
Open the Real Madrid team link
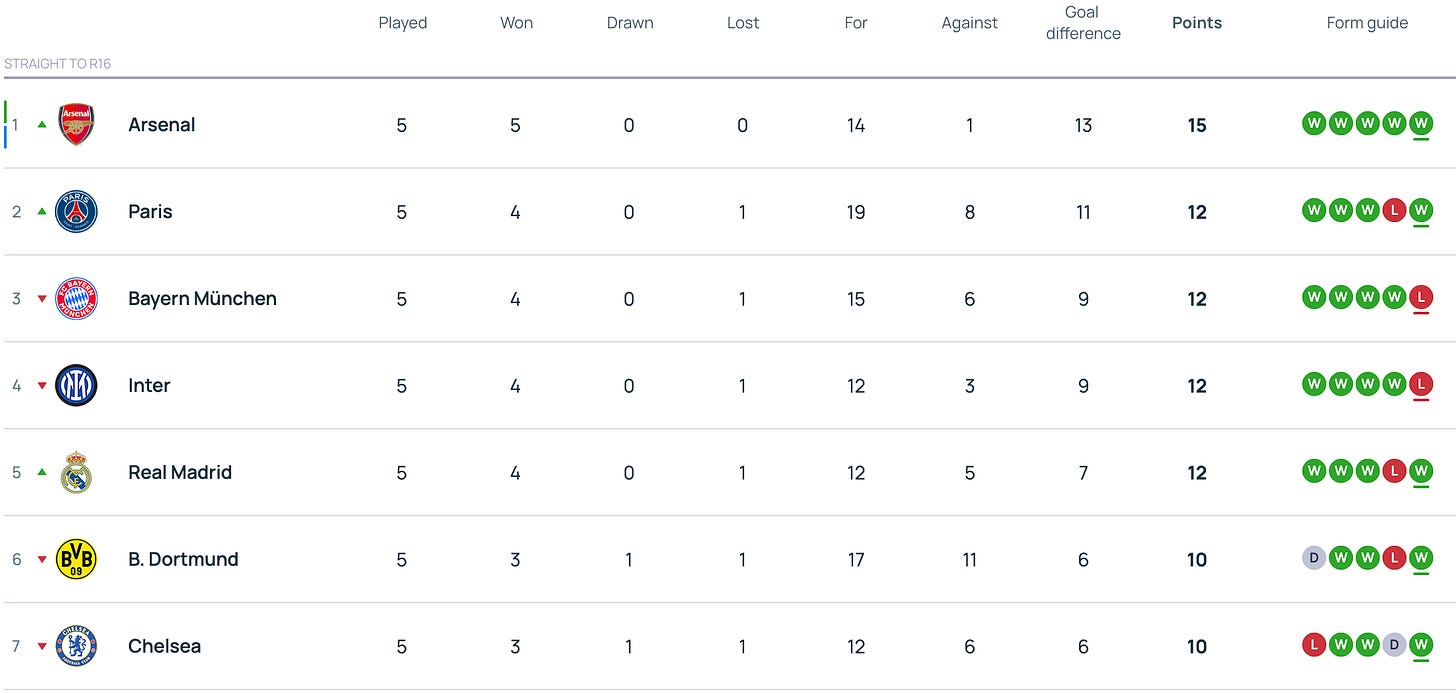pos(180,473)
